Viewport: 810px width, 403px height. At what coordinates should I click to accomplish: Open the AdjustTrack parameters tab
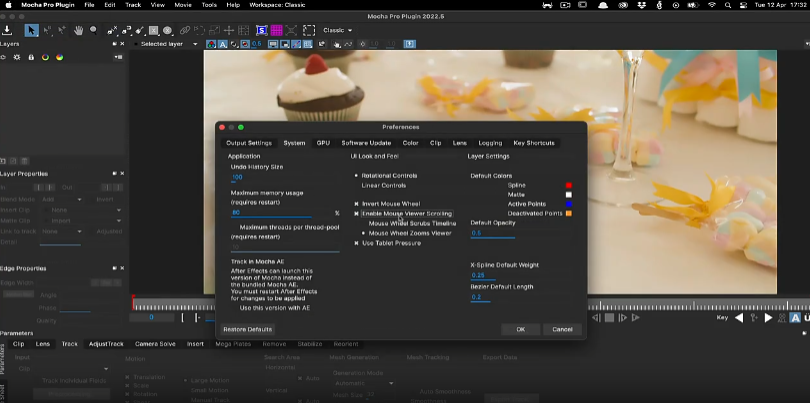pos(106,344)
